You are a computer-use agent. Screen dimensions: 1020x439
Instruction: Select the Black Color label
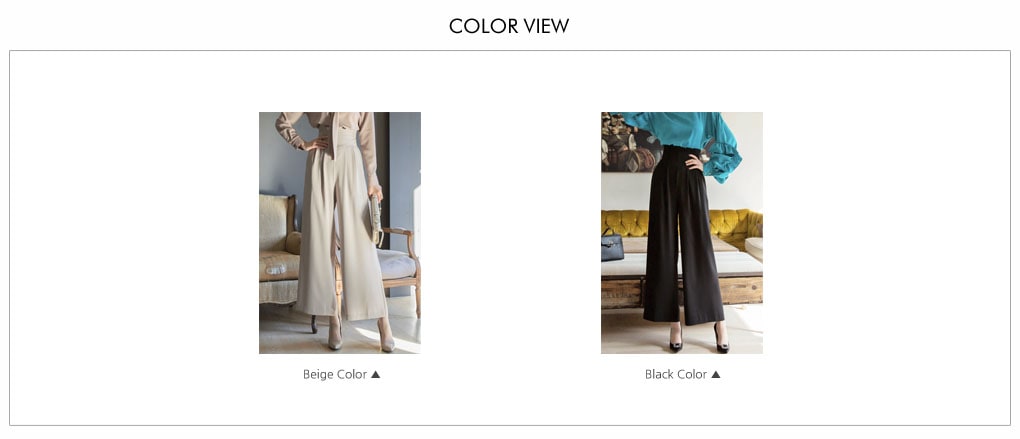[676, 375]
